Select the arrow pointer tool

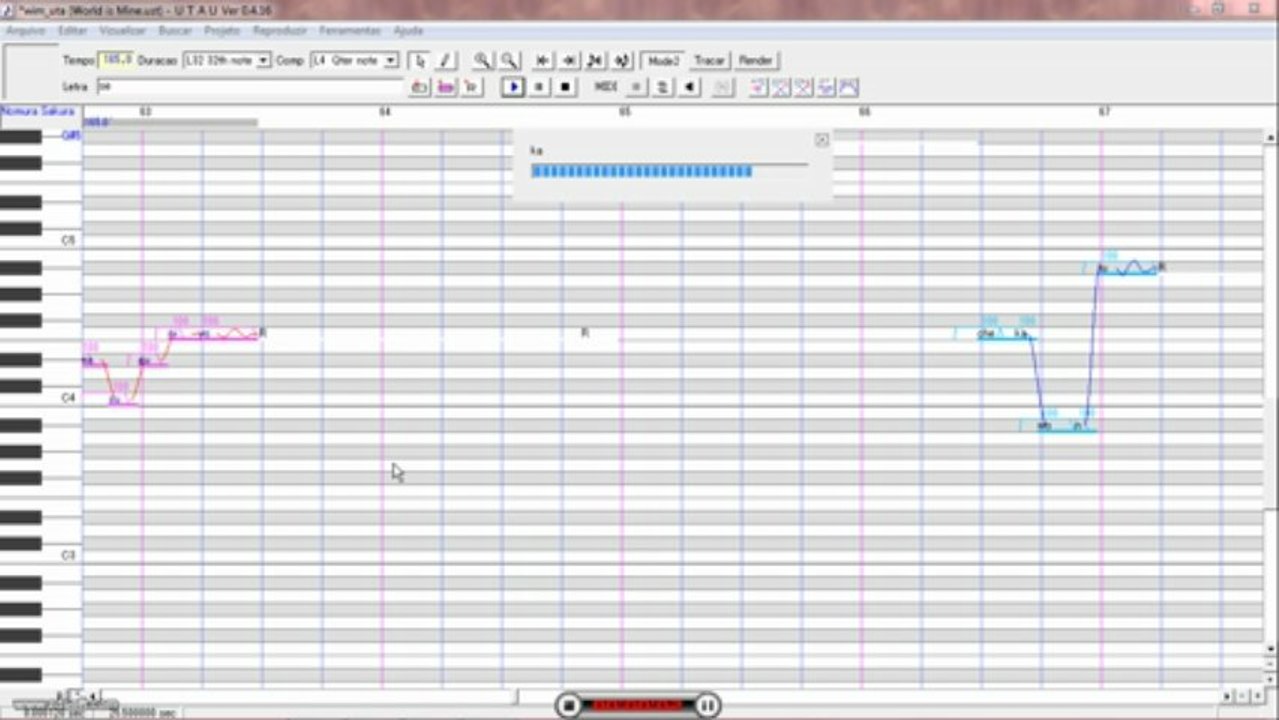420,61
